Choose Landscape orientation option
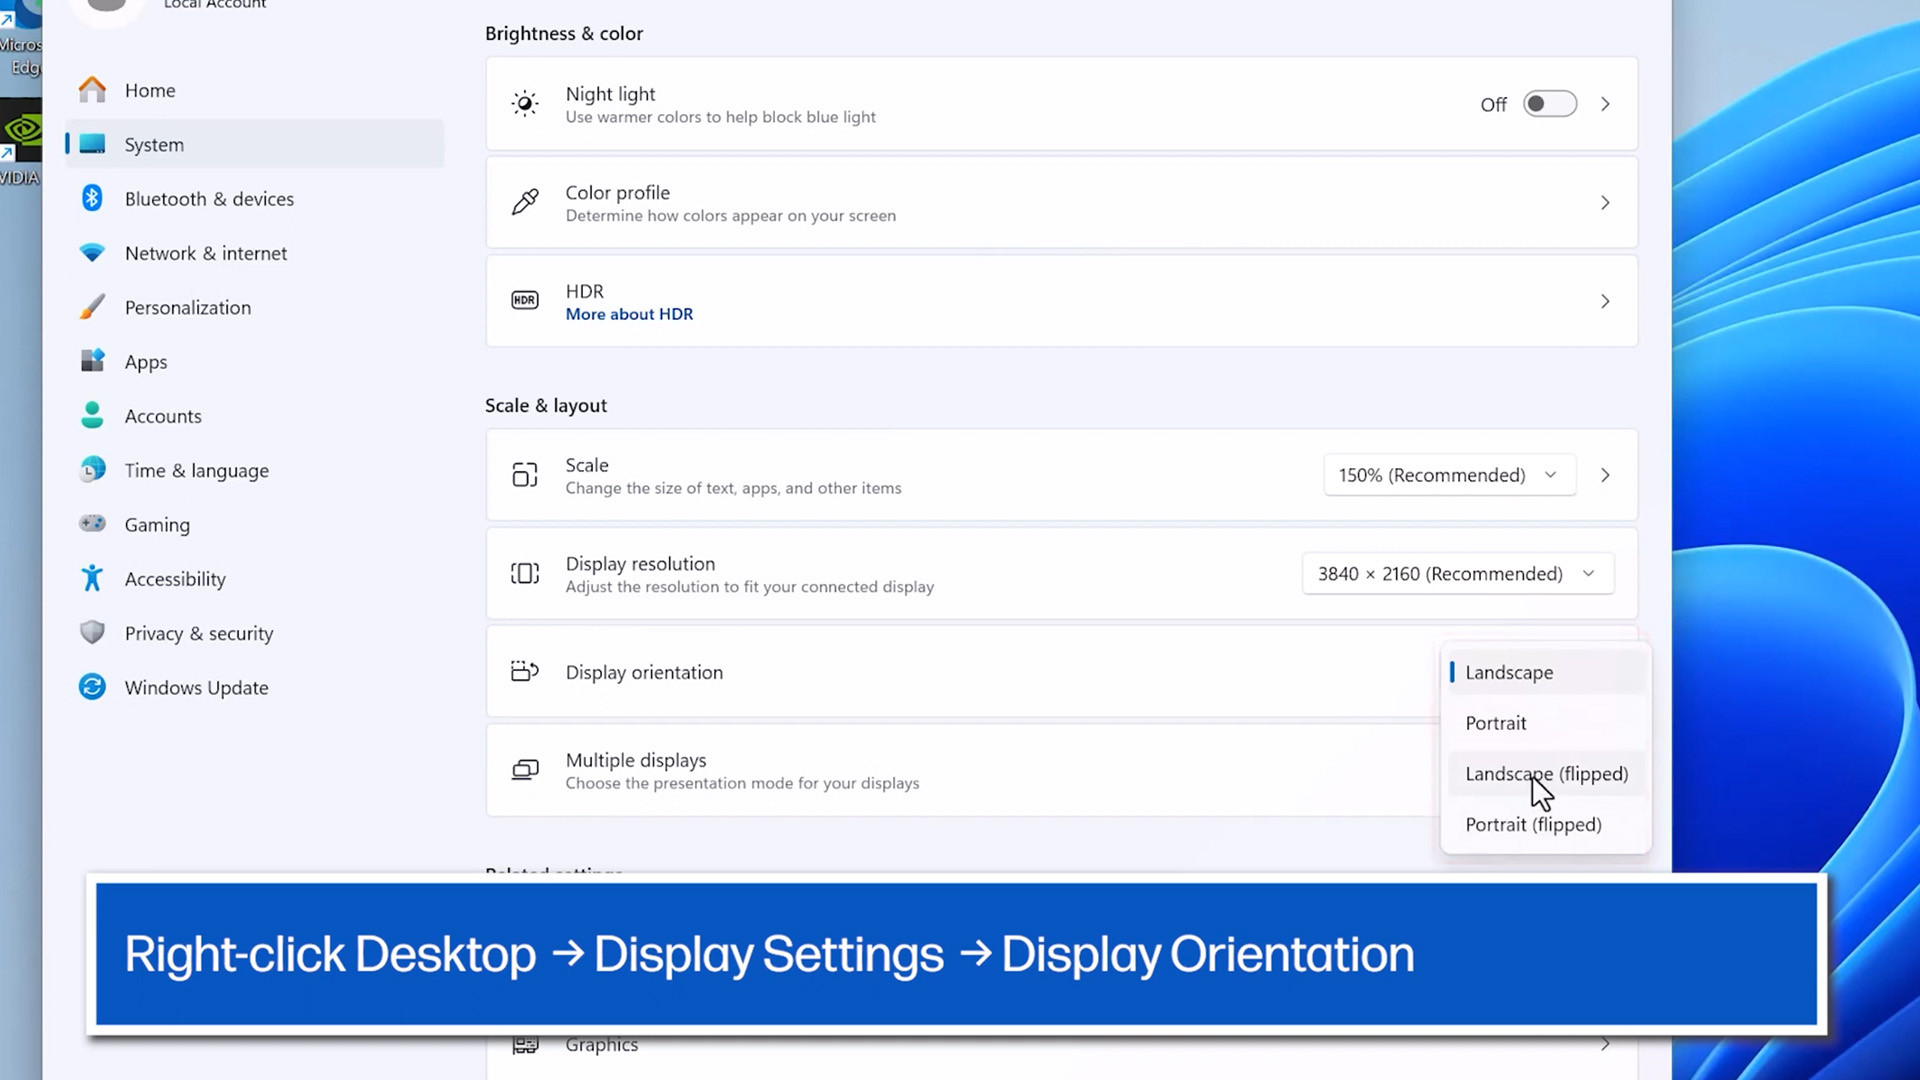The height and width of the screenshot is (1080, 1920). click(1546, 672)
